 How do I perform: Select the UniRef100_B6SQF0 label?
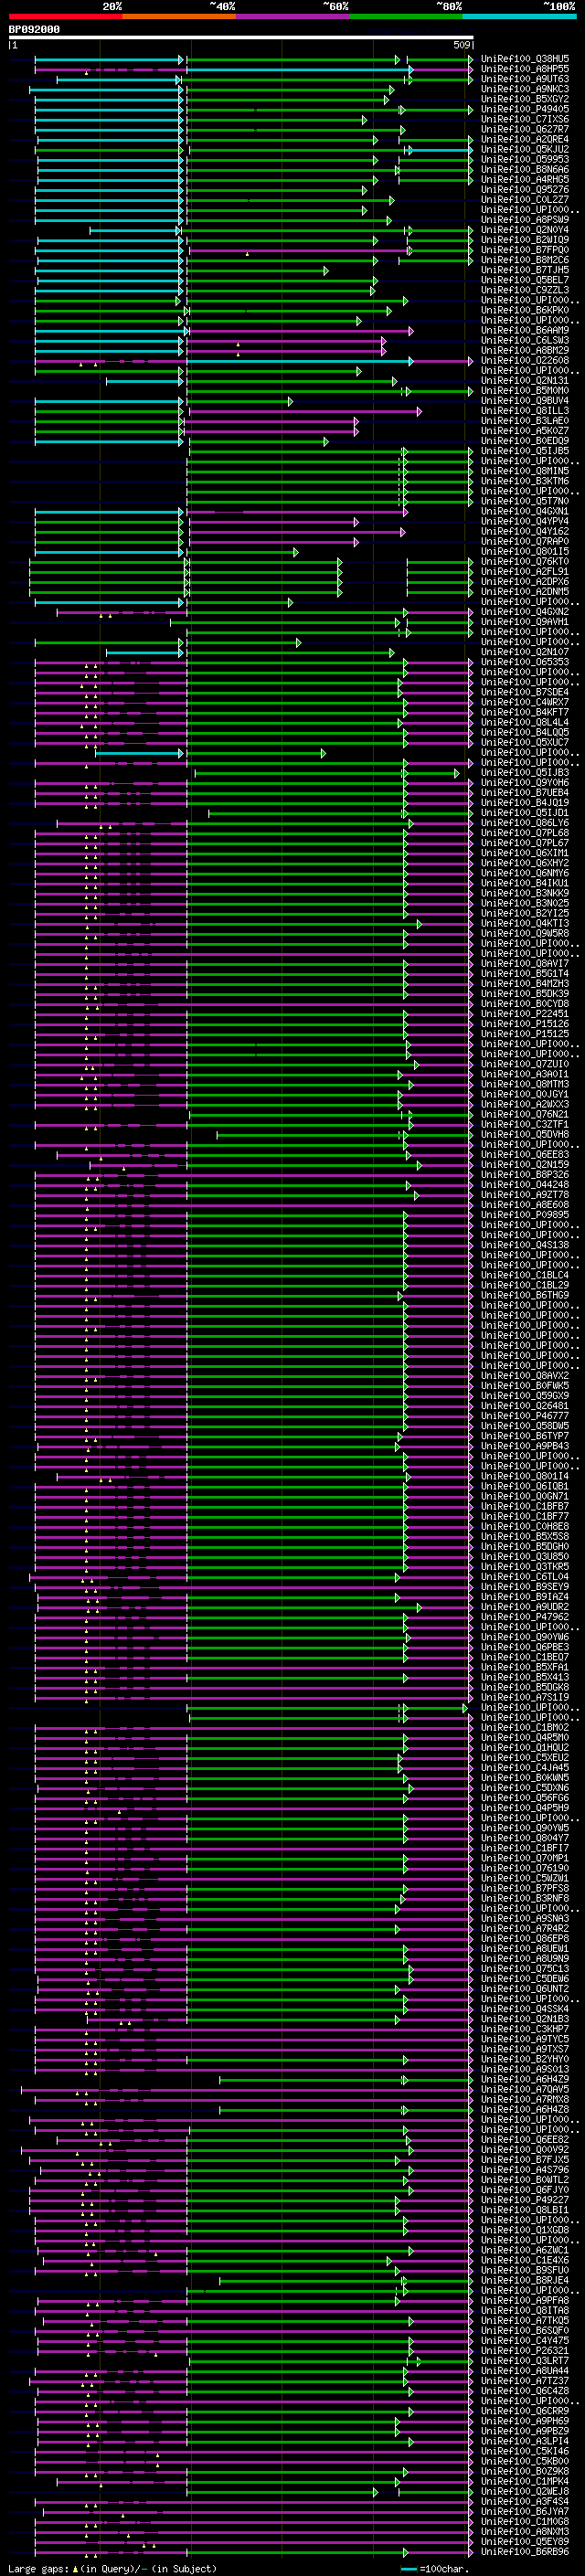coord(525,2330)
